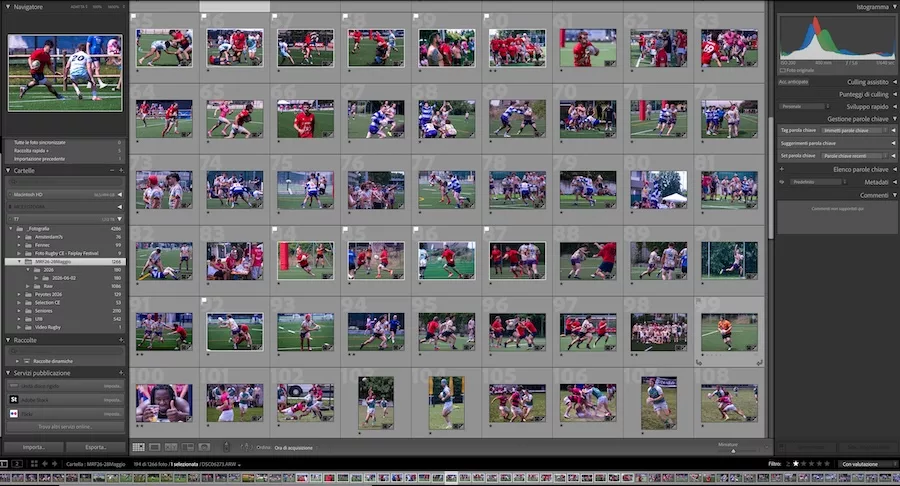
Task: Collapse the _Fotografia folder tree
Action: [11, 228]
